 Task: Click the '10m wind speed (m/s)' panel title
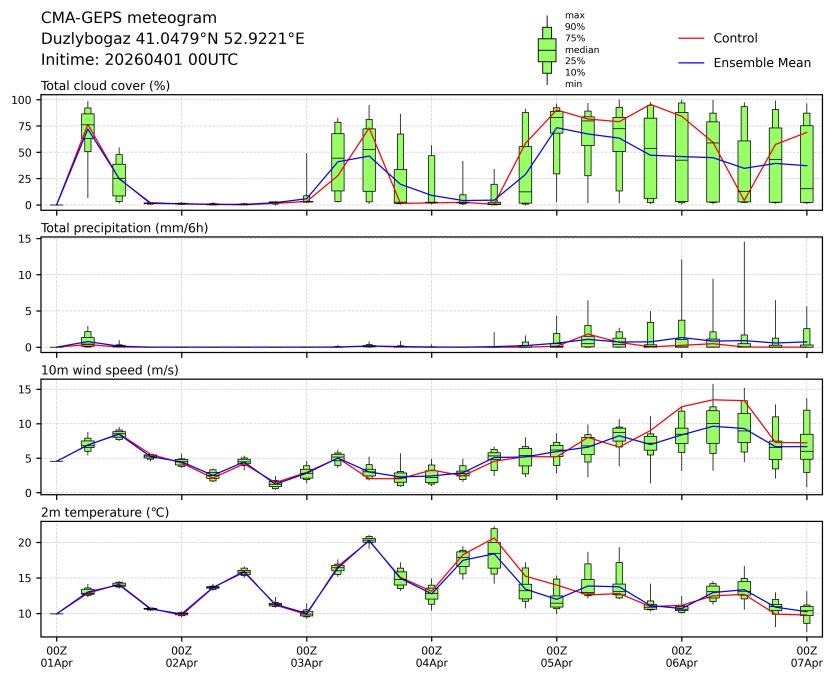coord(110,370)
